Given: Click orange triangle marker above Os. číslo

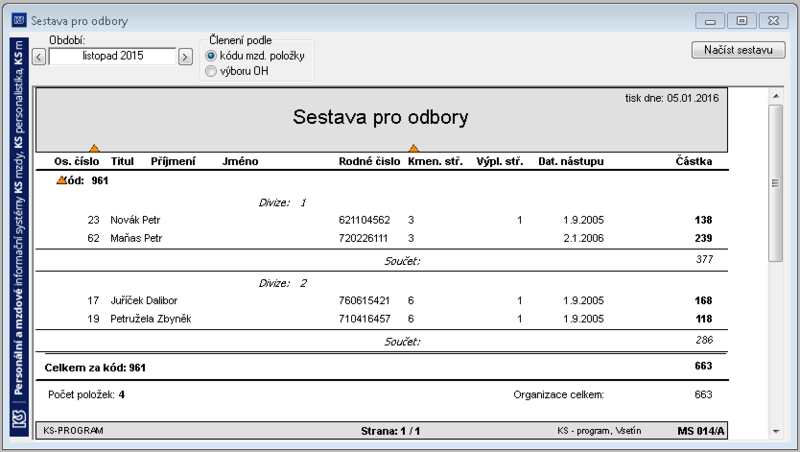Looking at the screenshot, I should click(x=94, y=148).
